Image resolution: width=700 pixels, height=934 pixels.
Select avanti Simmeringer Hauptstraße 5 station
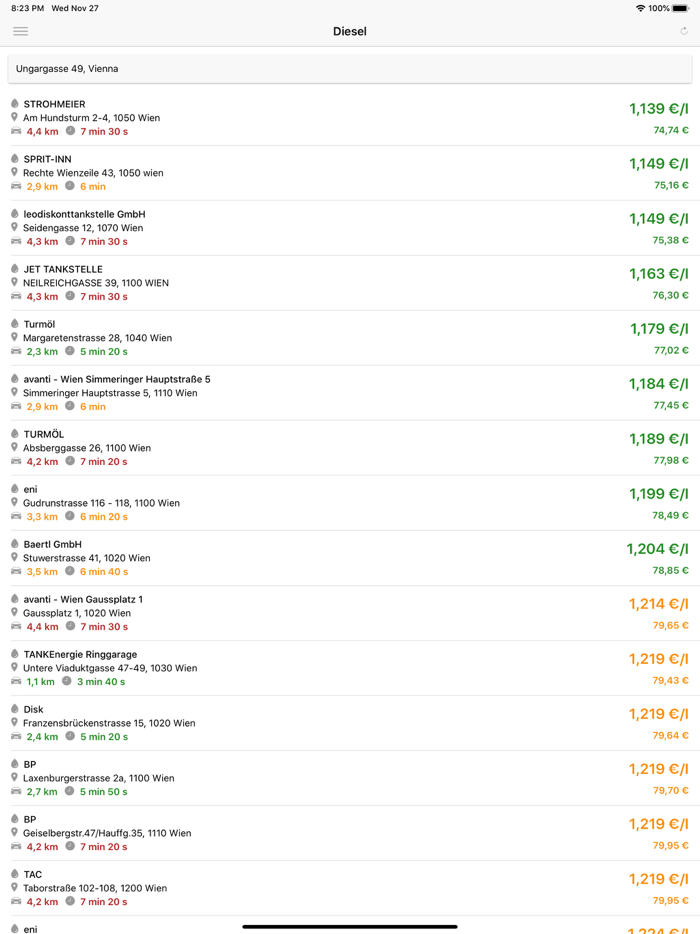(300, 392)
